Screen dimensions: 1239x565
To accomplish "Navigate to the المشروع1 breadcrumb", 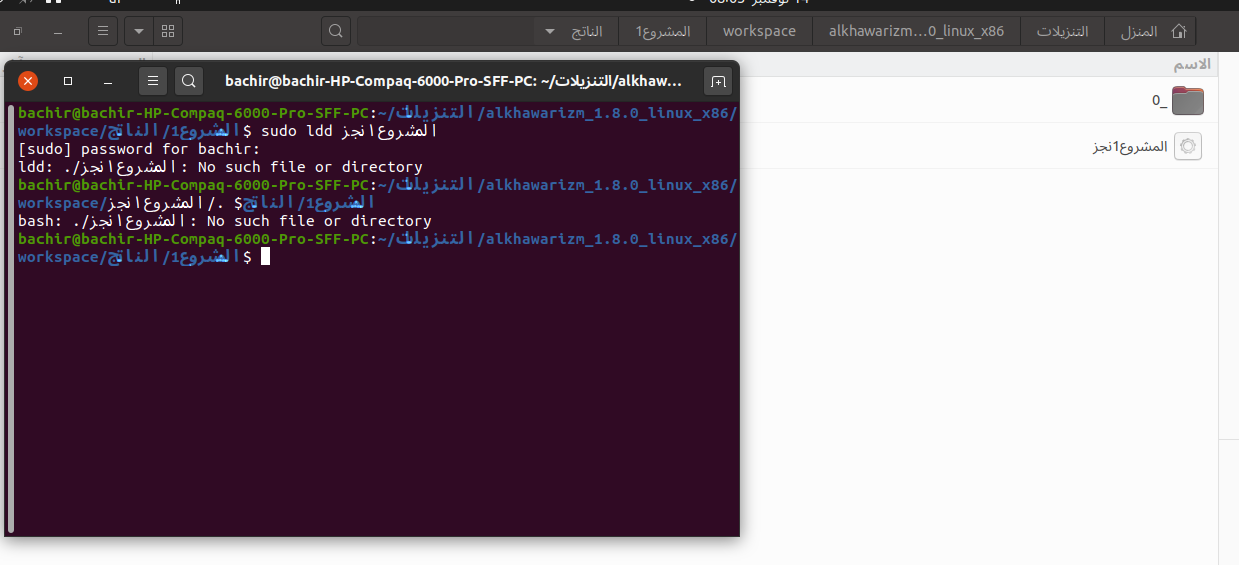I will pyautogui.click(x=663, y=31).
